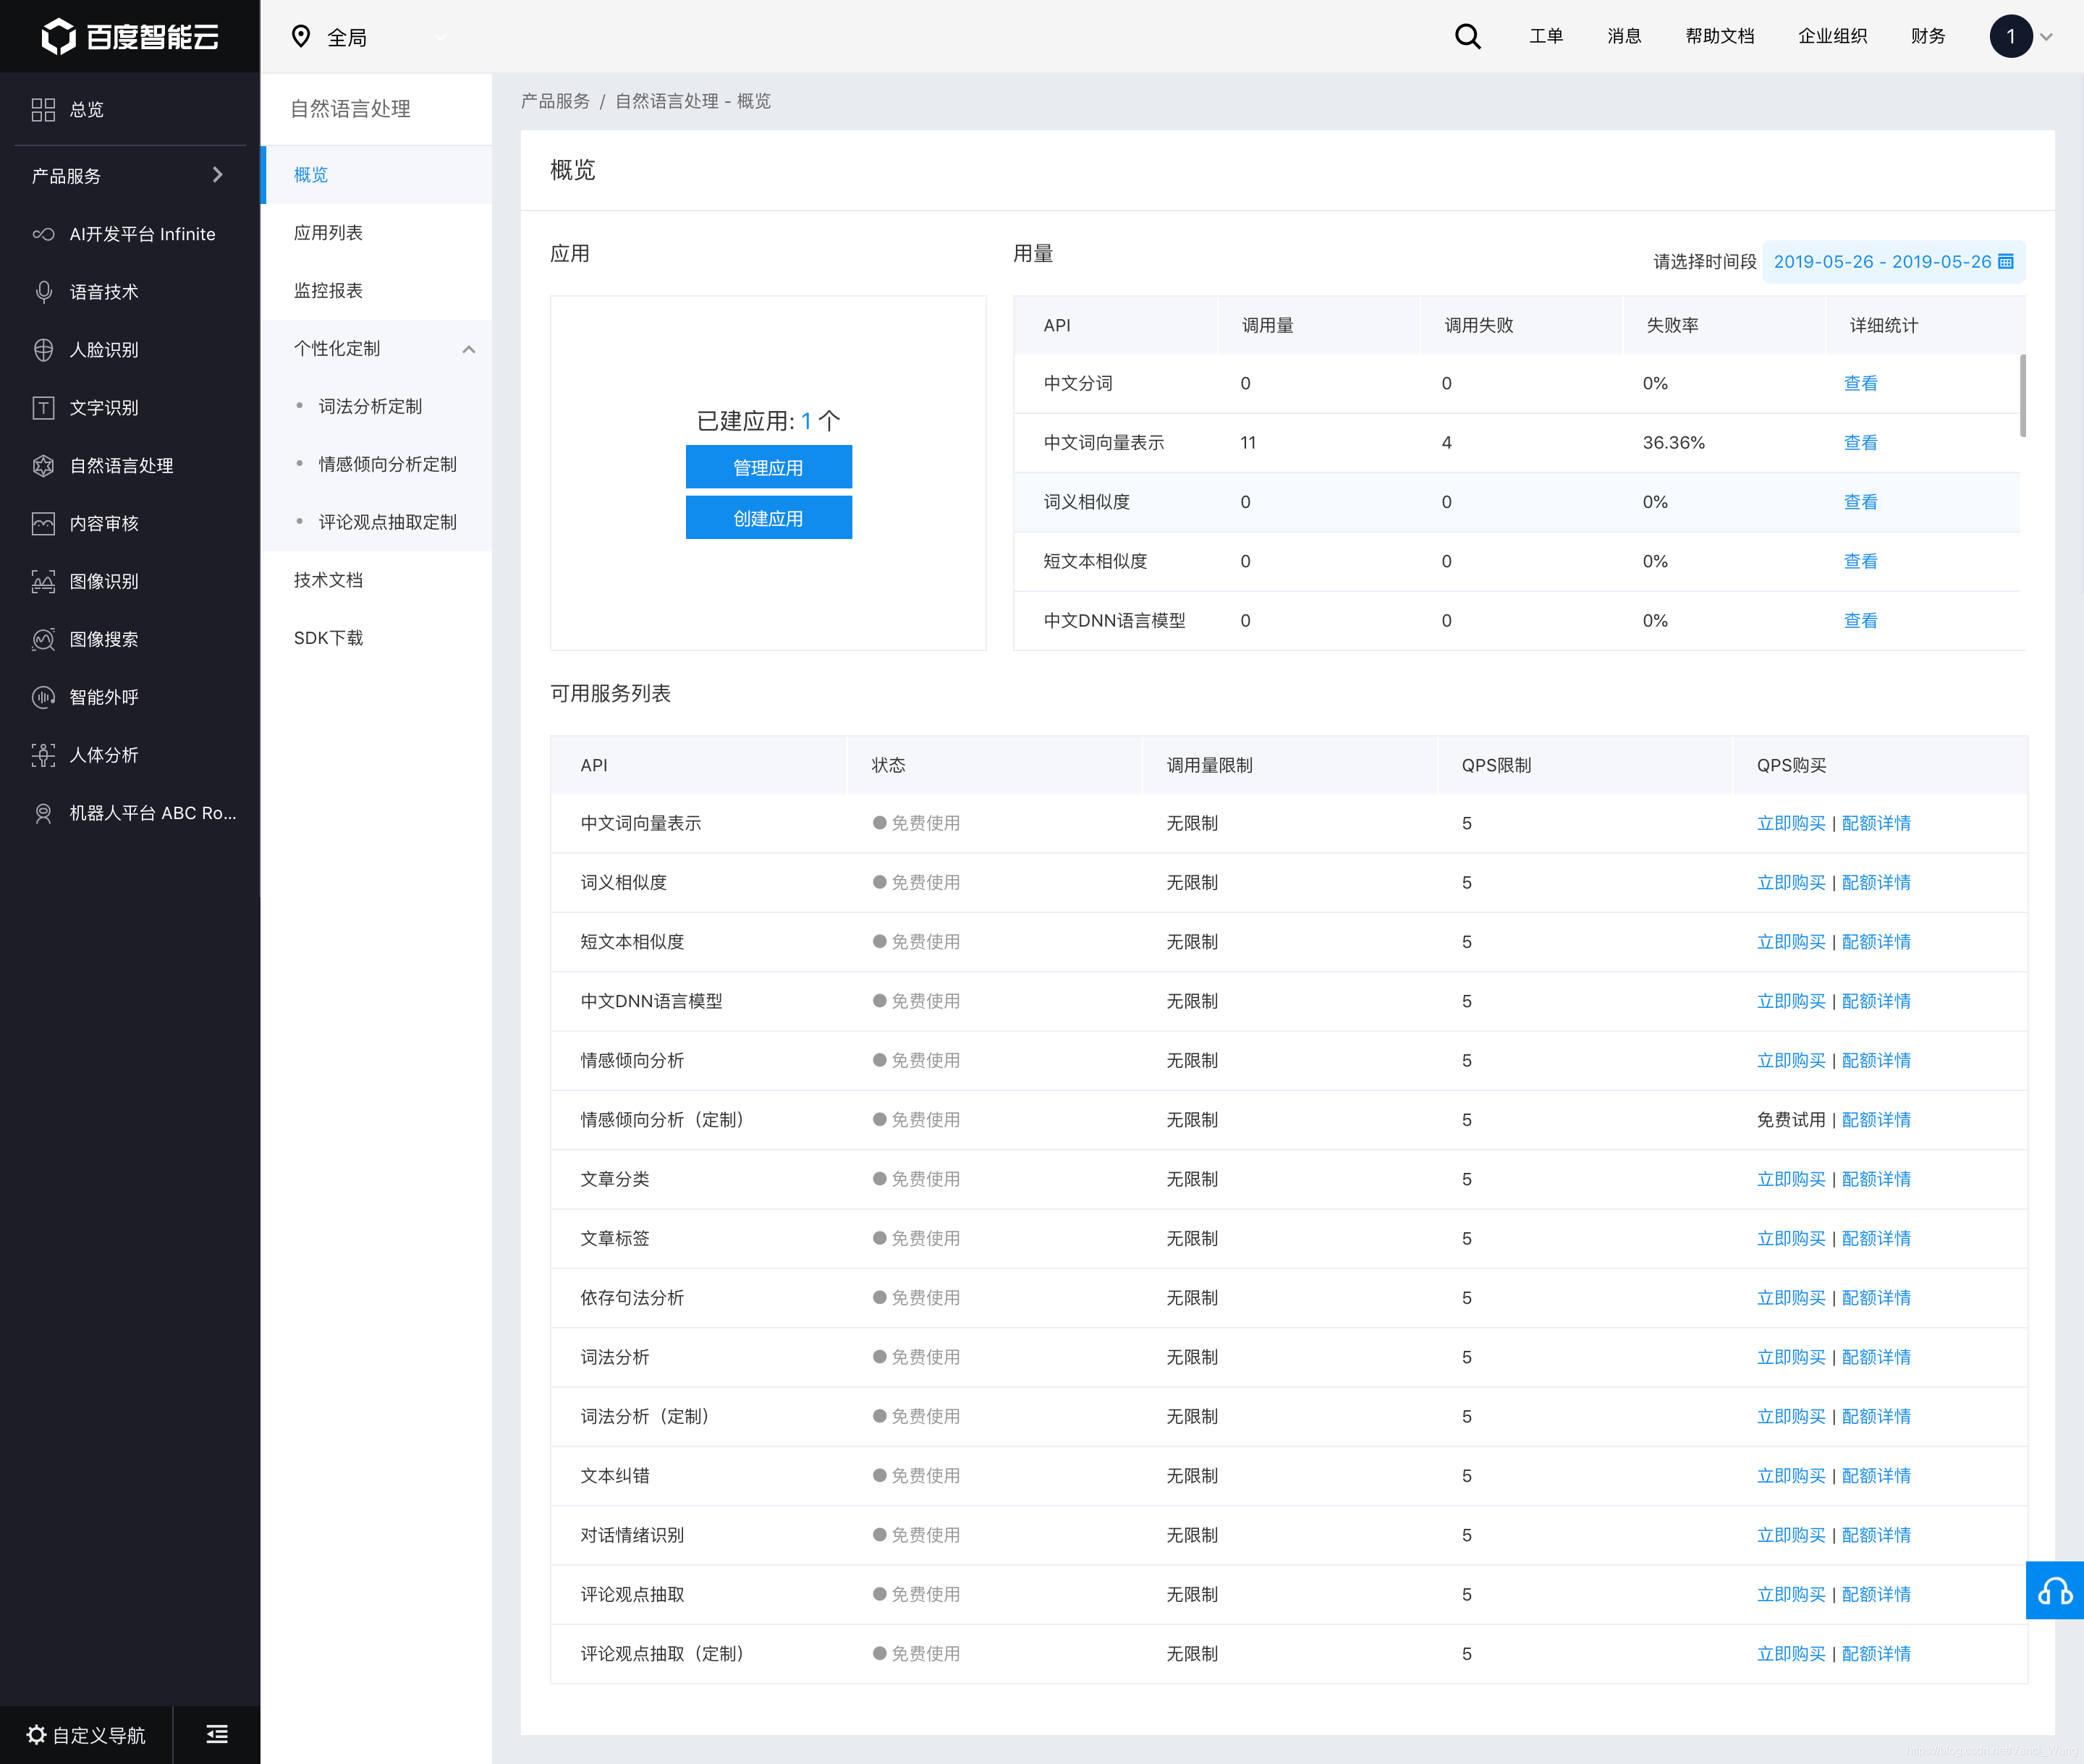Image resolution: width=2084 pixels, height=1764 pixels.
Task: Open the voice technology microphone icon
Action: point(43,292)
